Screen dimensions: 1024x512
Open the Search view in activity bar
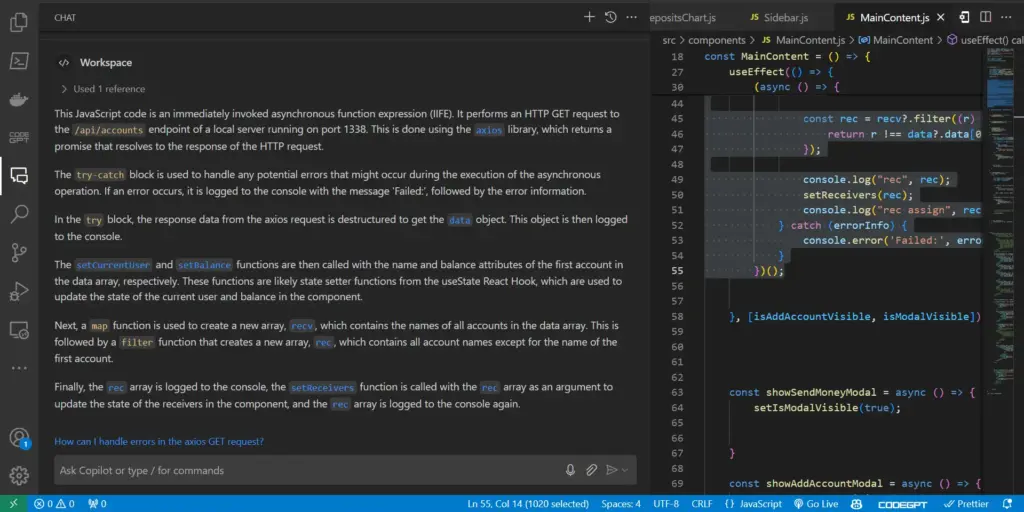point(19,214)
